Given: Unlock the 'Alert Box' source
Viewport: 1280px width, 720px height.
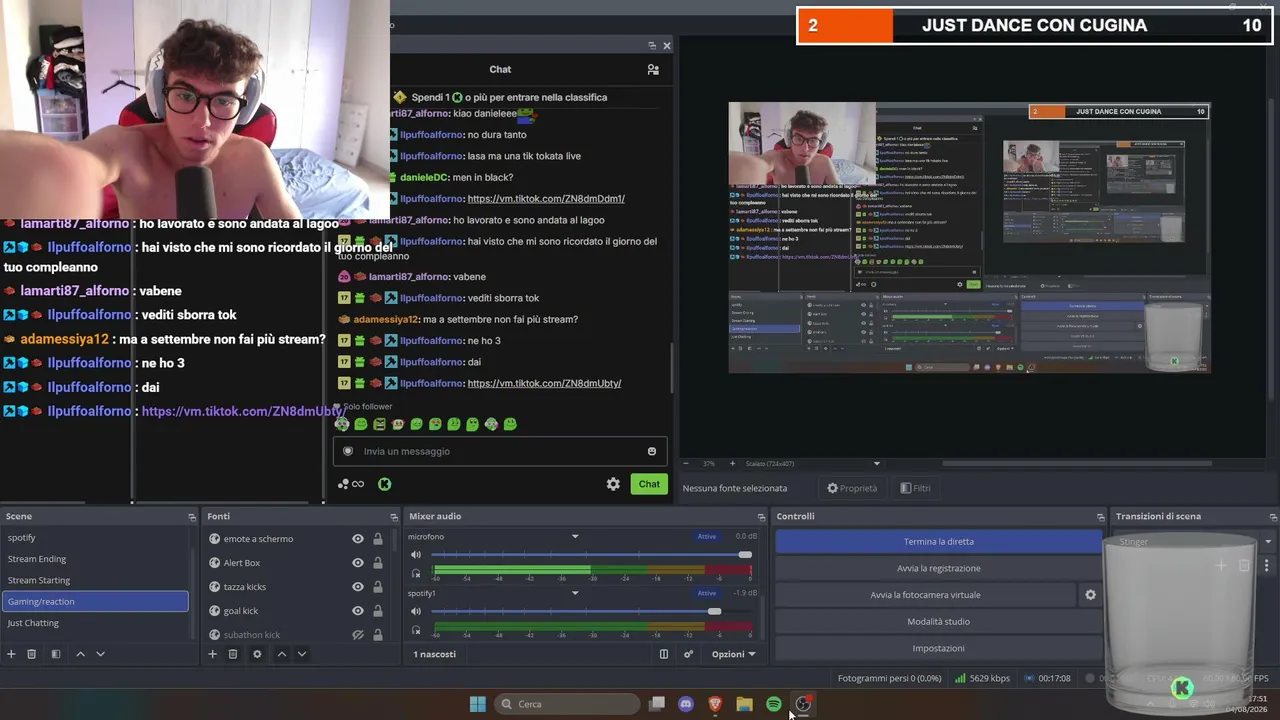Looking at the screenshot, I should coord(378,563).
